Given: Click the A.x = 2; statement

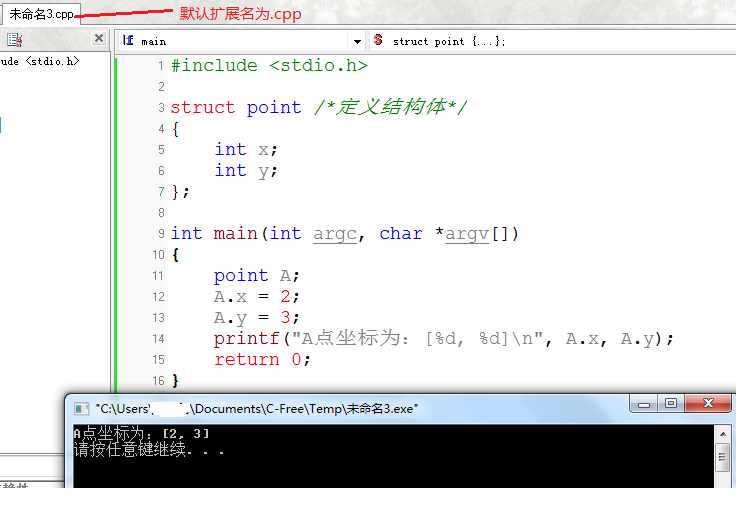Looking at the screenshot, I should click(x=256, y=297).
